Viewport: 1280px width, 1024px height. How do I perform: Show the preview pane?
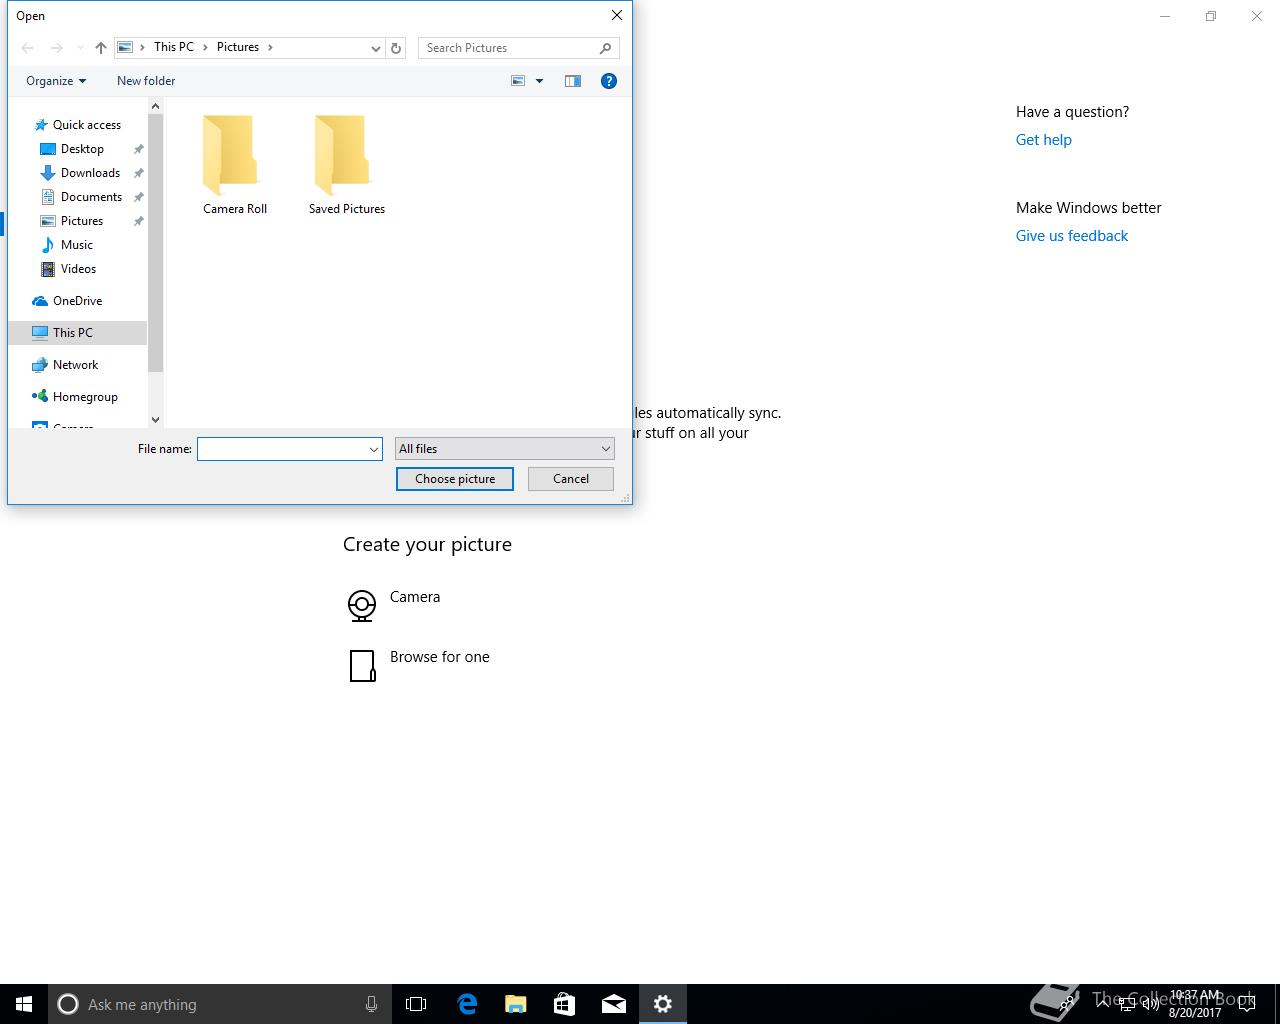click(573, 81)
